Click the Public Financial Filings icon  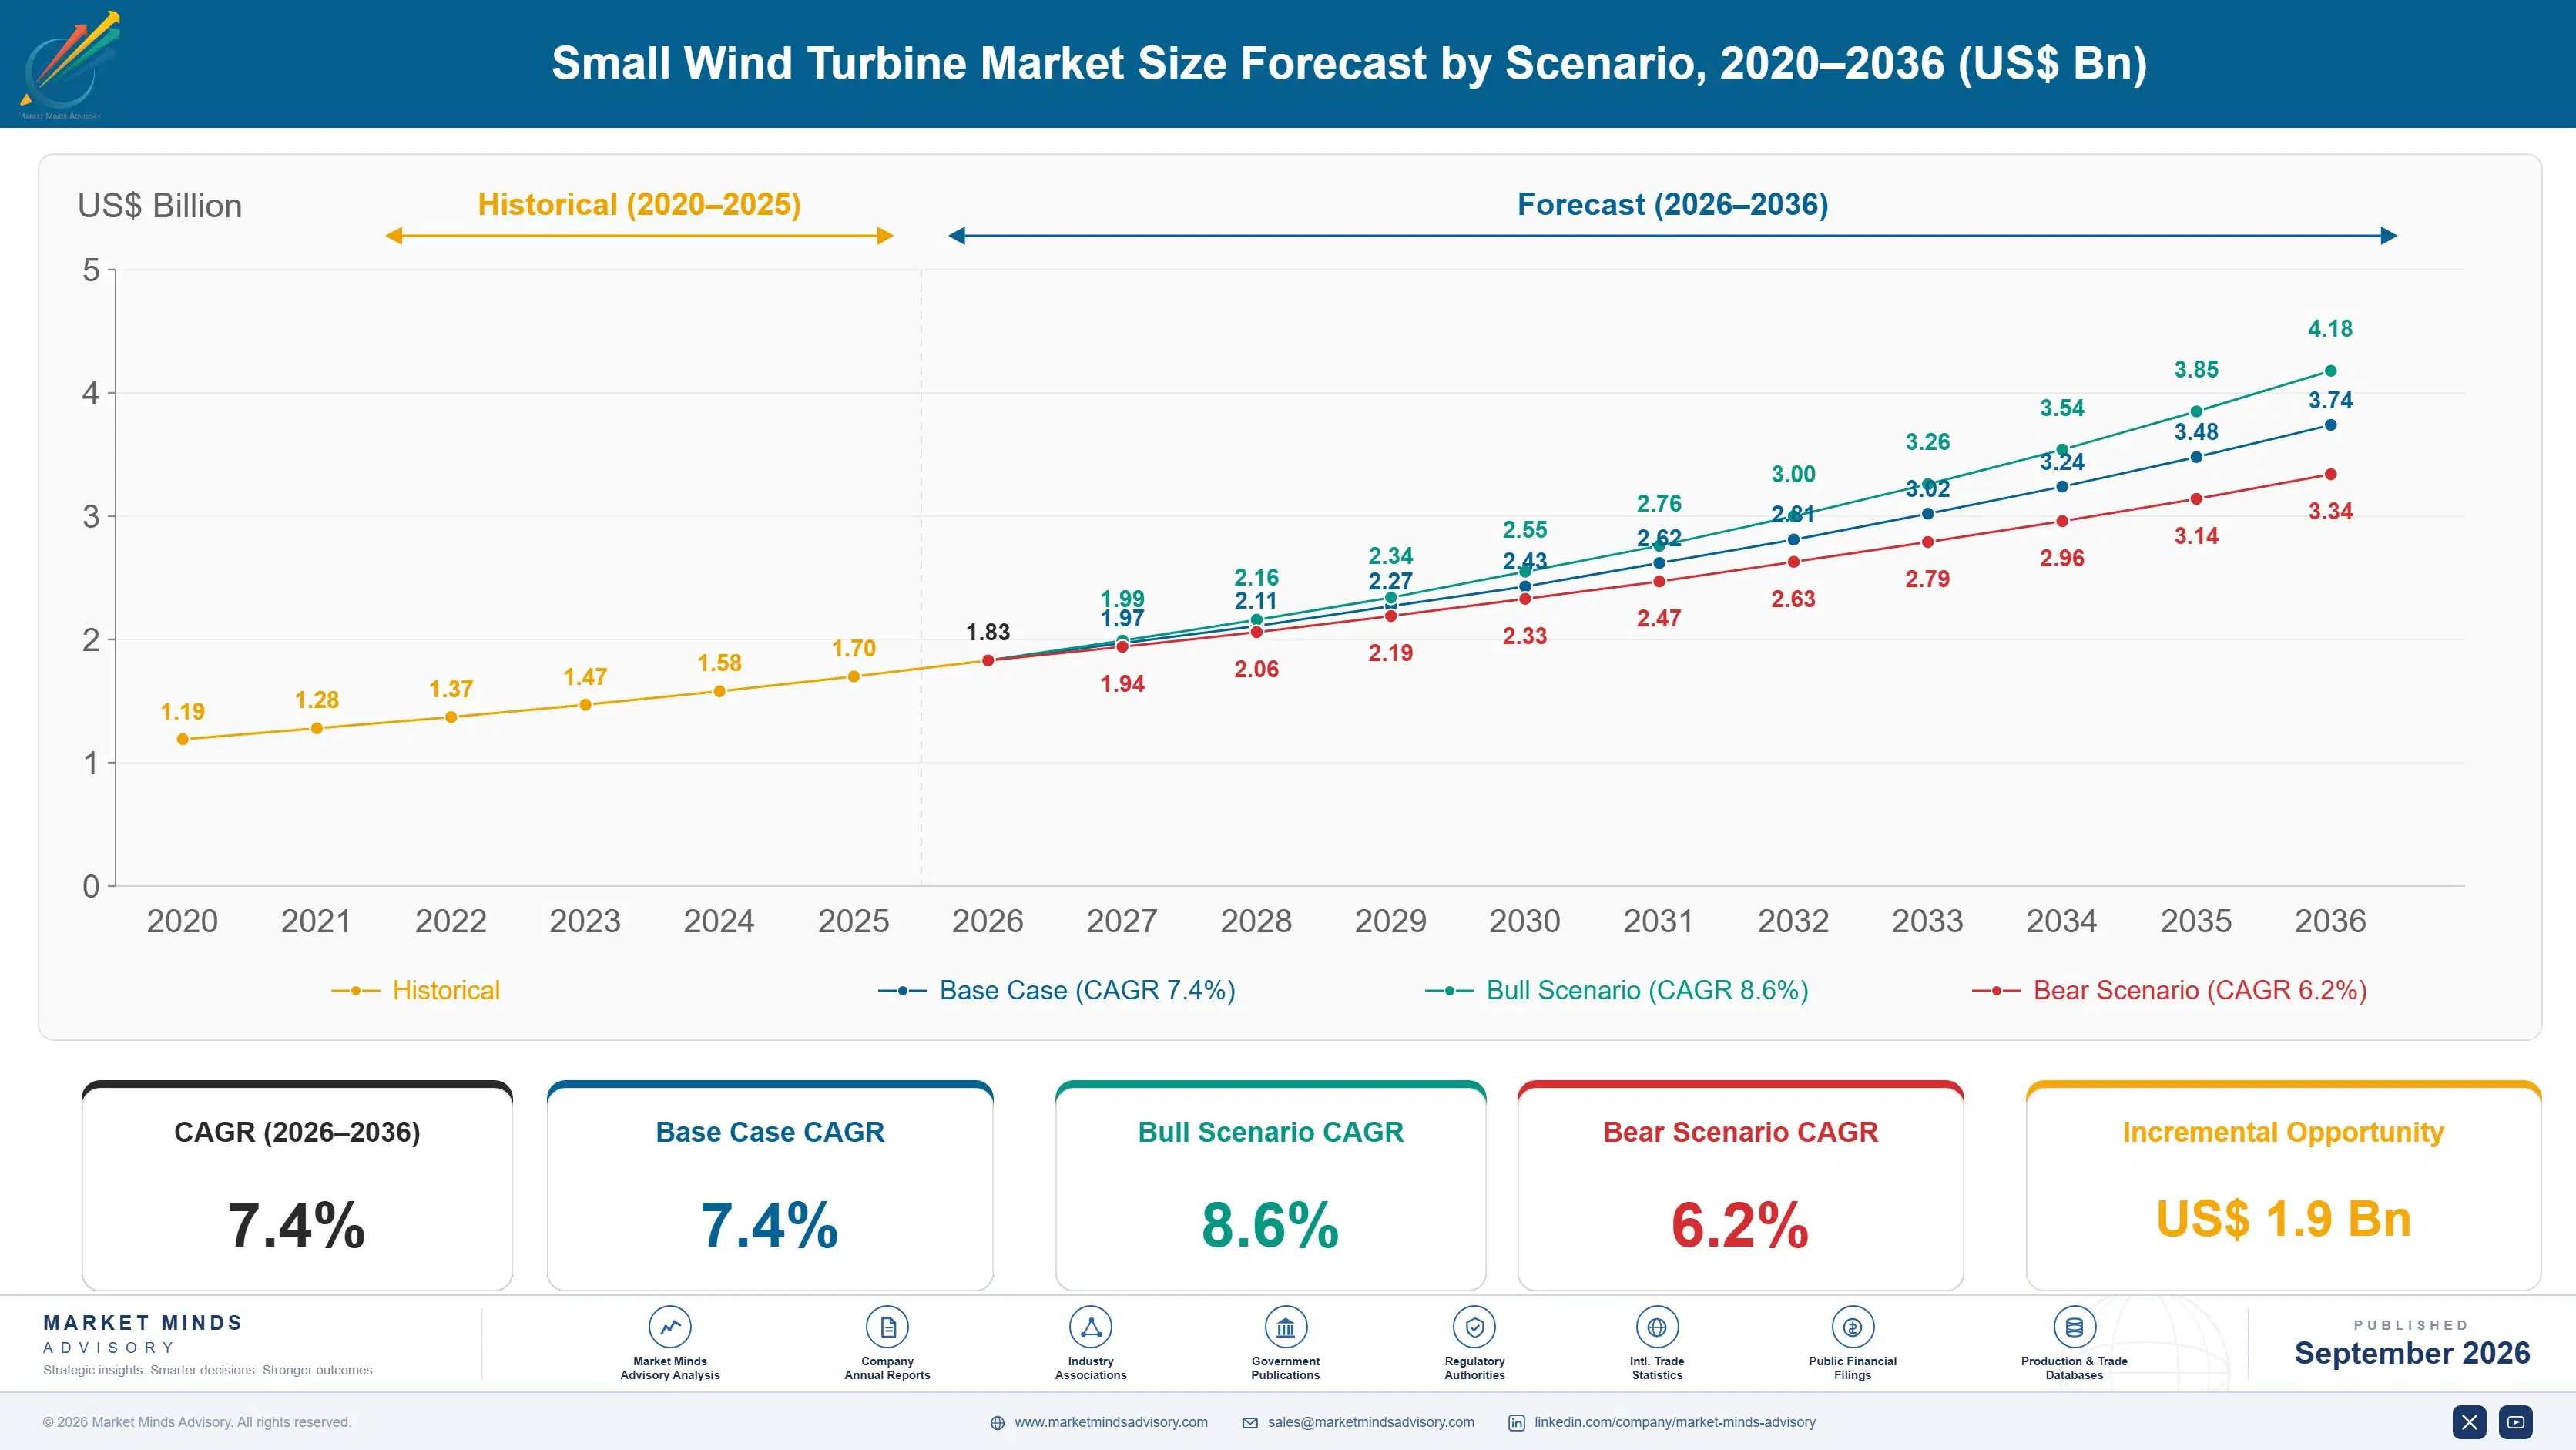click(x=1852, y=1327)
